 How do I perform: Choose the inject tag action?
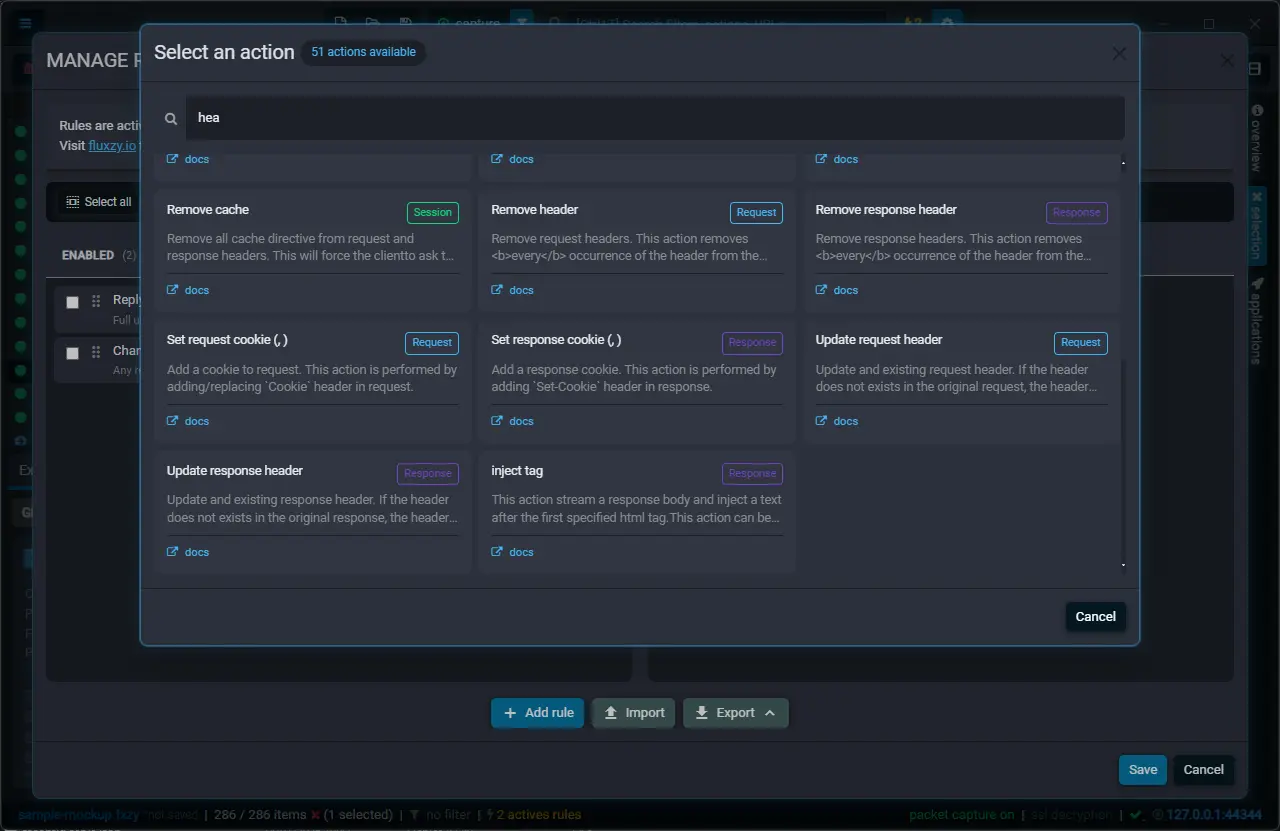click(637, 512)
